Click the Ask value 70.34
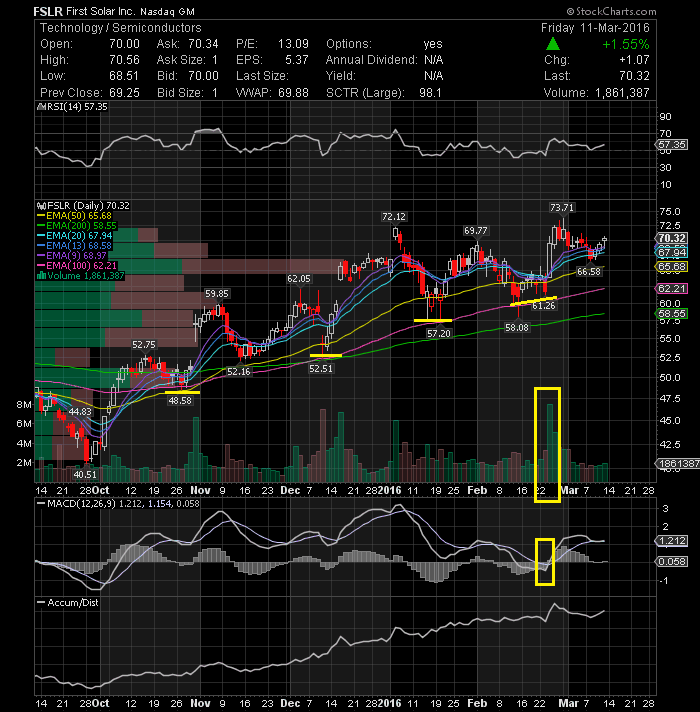The width and height of the screenshot is (700, 712). [x=203, y=44]
